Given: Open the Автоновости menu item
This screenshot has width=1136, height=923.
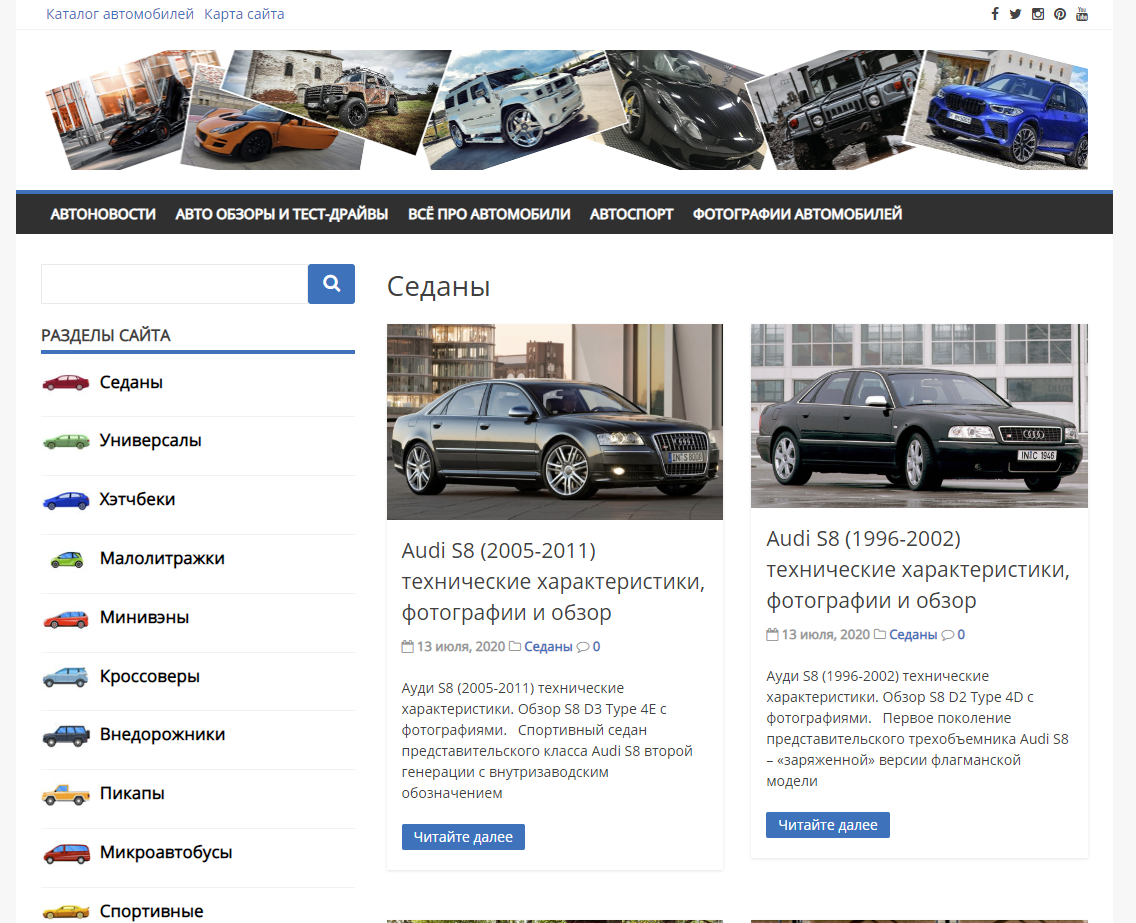Looking at the screenshot, I should (x=103, y=214).
